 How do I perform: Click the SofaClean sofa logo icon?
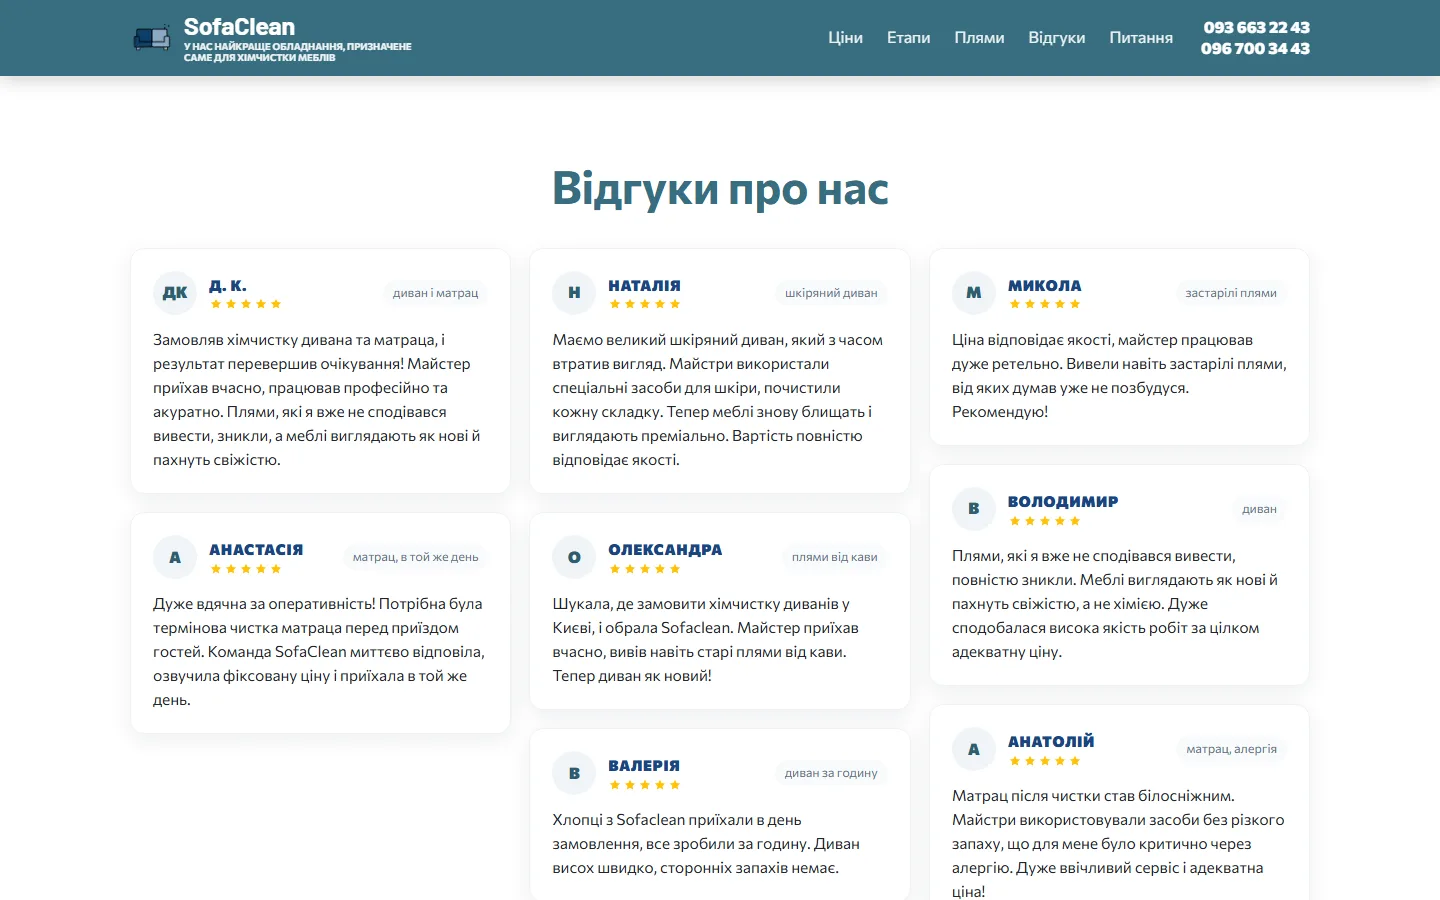152,38
